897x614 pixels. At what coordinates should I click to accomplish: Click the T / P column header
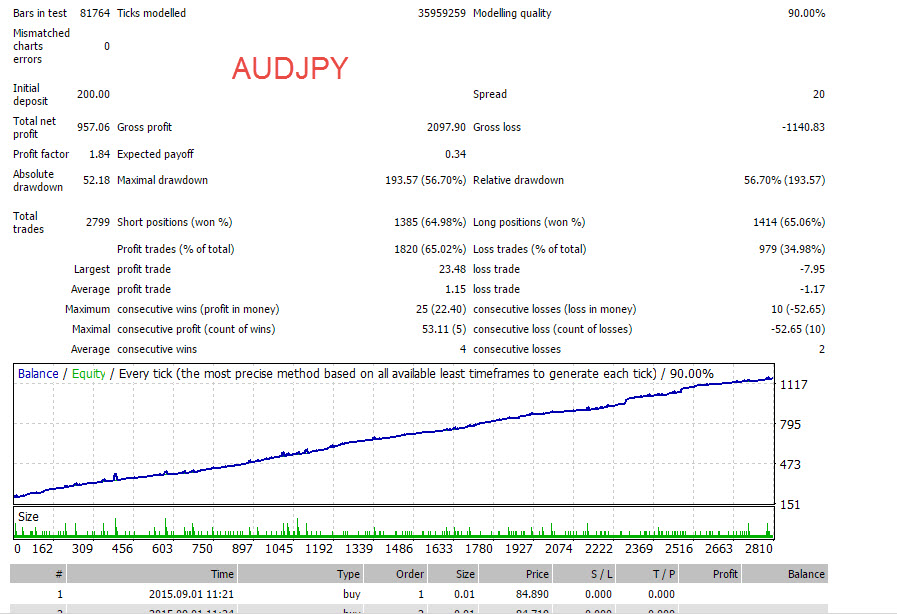pos(648,574)
